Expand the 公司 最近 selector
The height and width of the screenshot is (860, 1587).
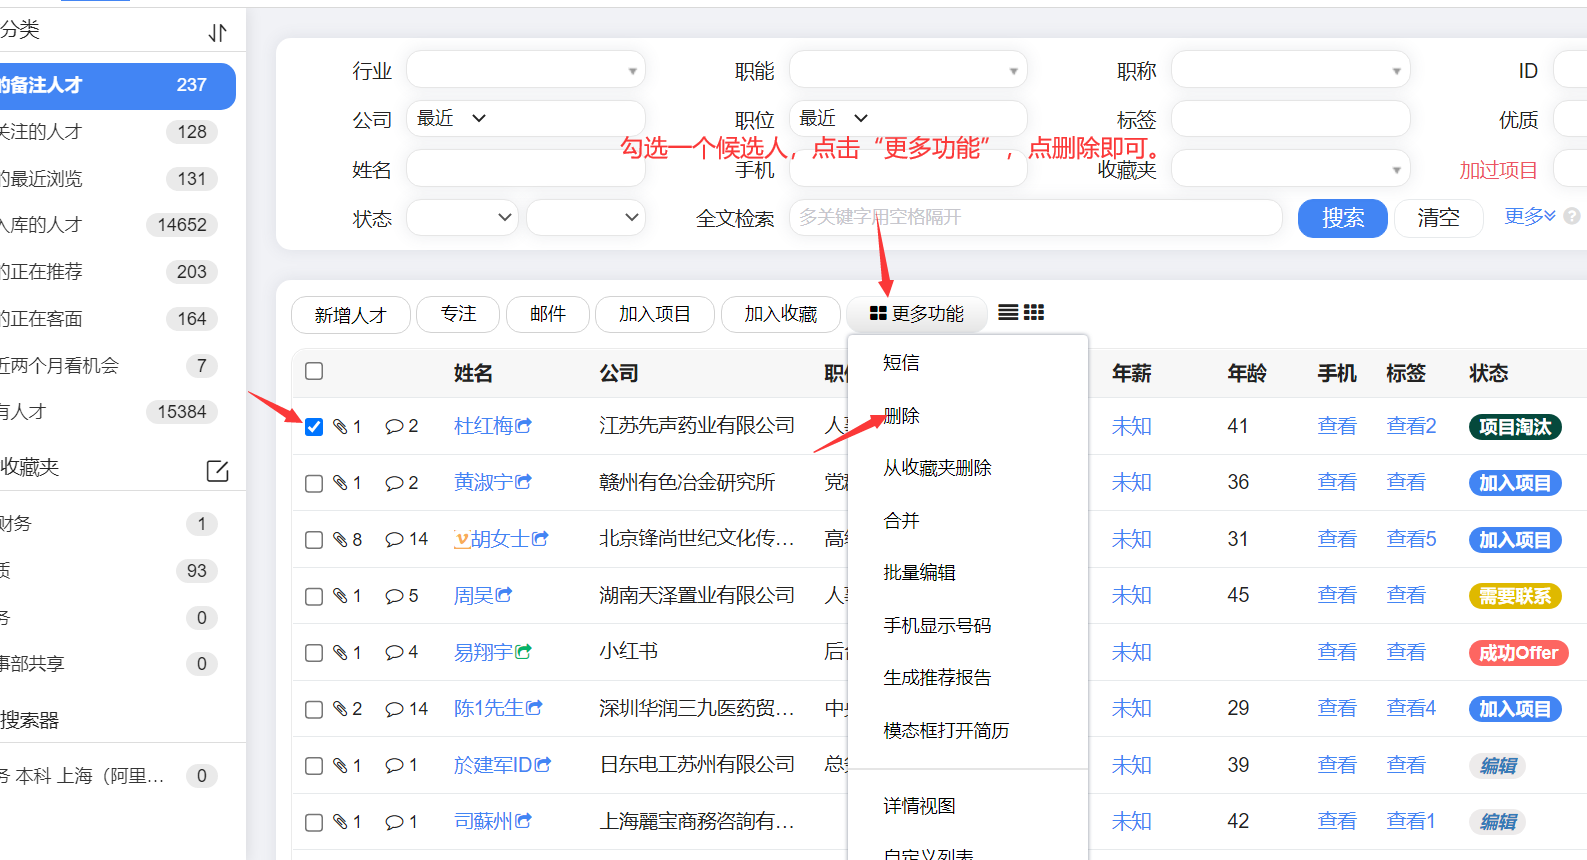(x=451, y=118)
